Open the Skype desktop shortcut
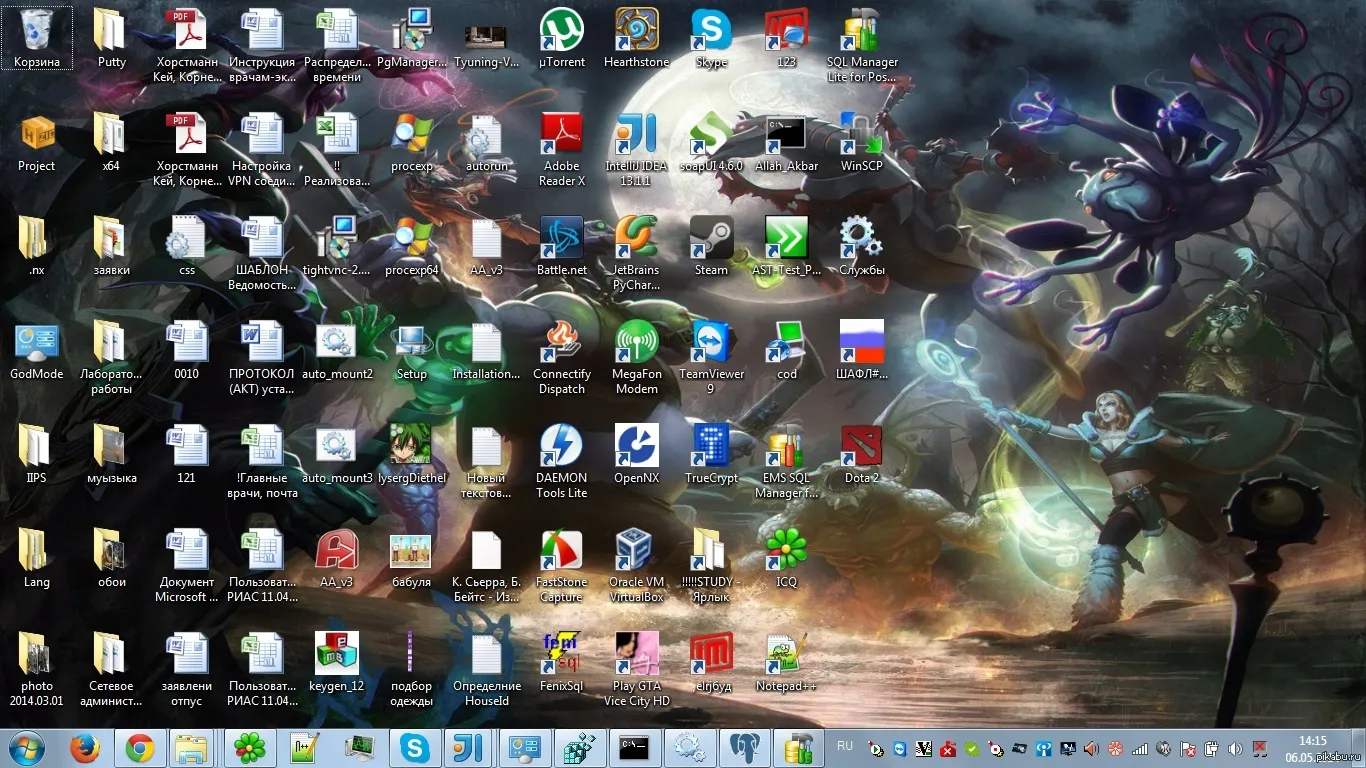Viewport: 1366px width, 768px height. (711, 38)
